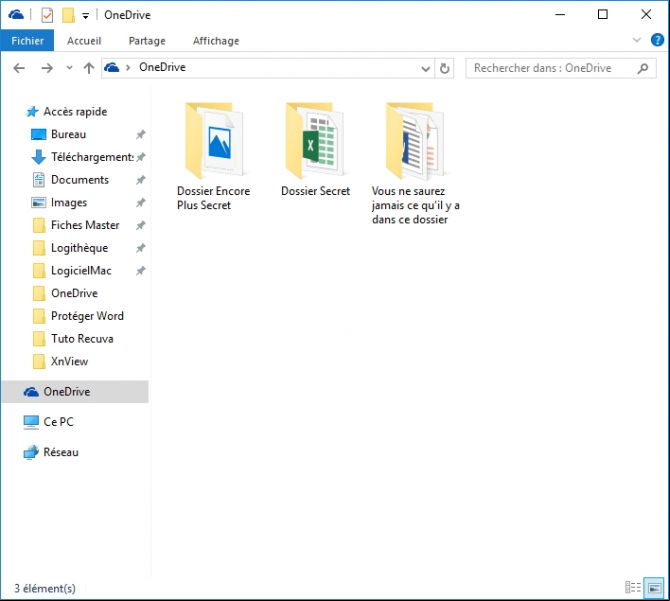
Task: Click the OneDrive path in address bar
Action: tap(162, 67)
